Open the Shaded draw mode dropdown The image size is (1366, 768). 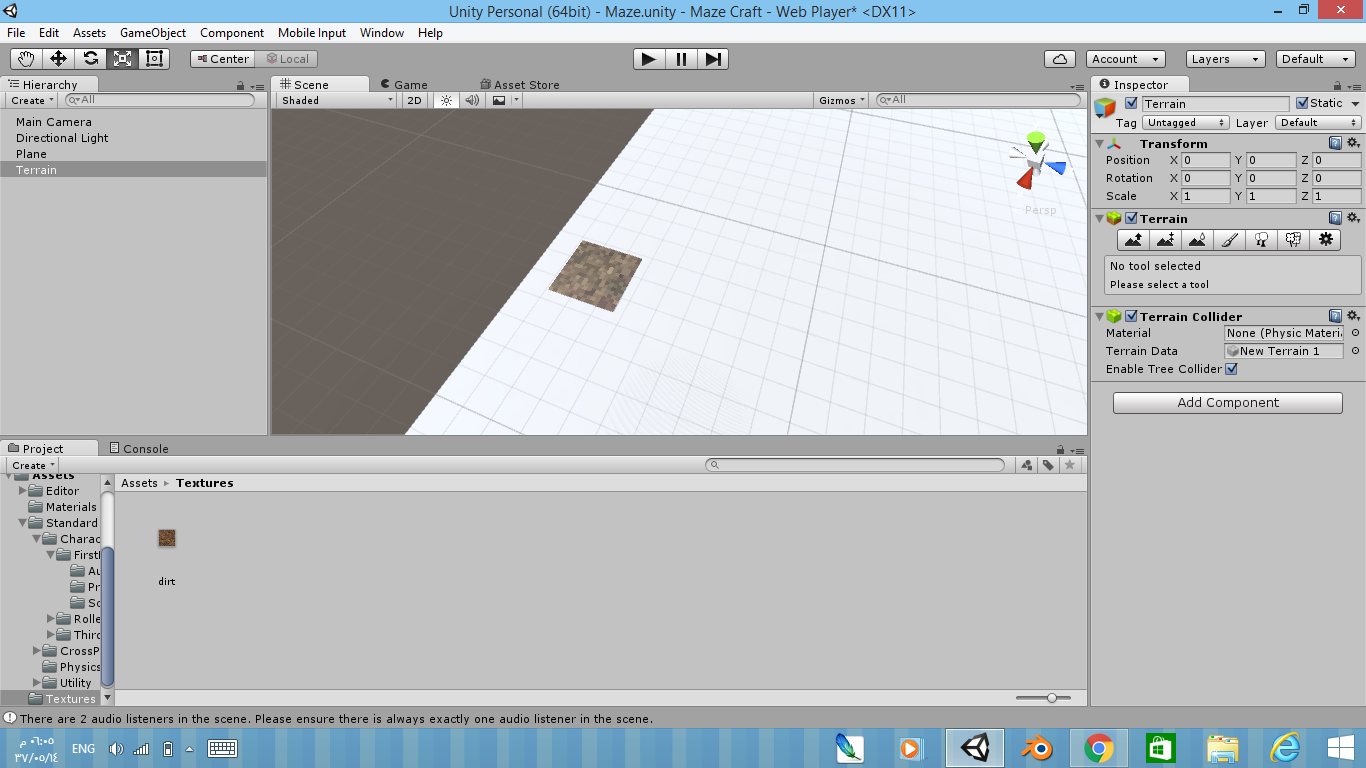click(x=335, y=100)
